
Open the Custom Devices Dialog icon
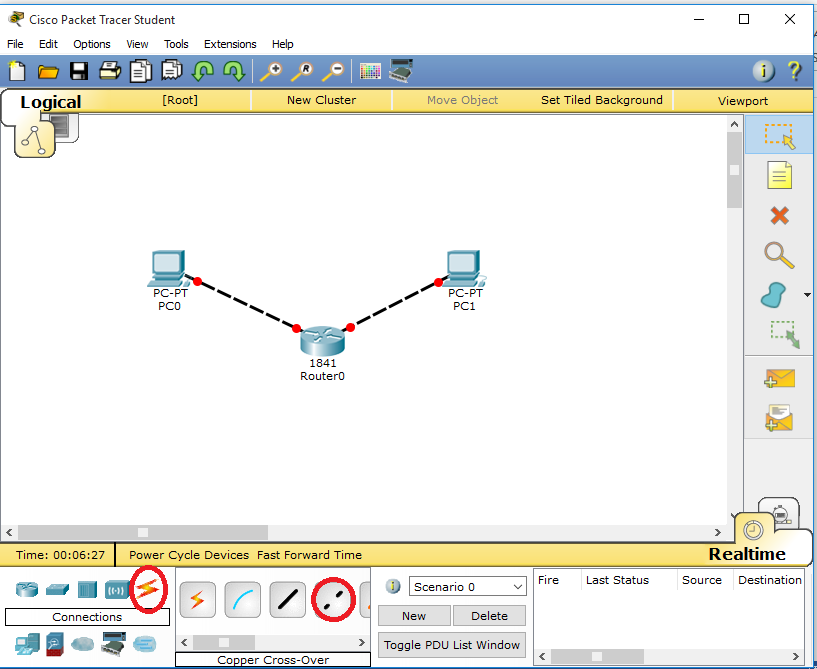(x=401, y=70)
